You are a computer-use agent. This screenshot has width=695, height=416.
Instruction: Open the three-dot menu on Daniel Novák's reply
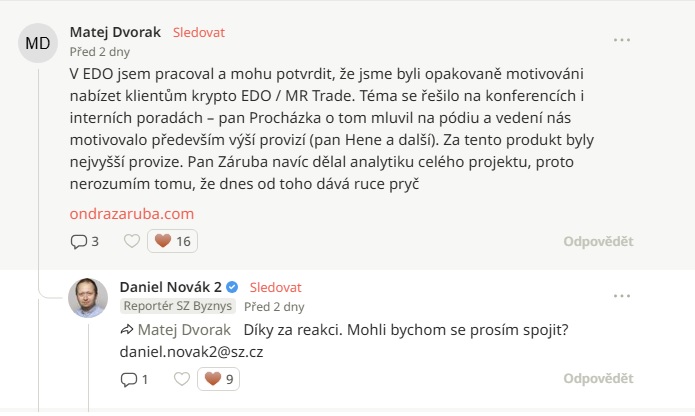click(x=622, y=294)
